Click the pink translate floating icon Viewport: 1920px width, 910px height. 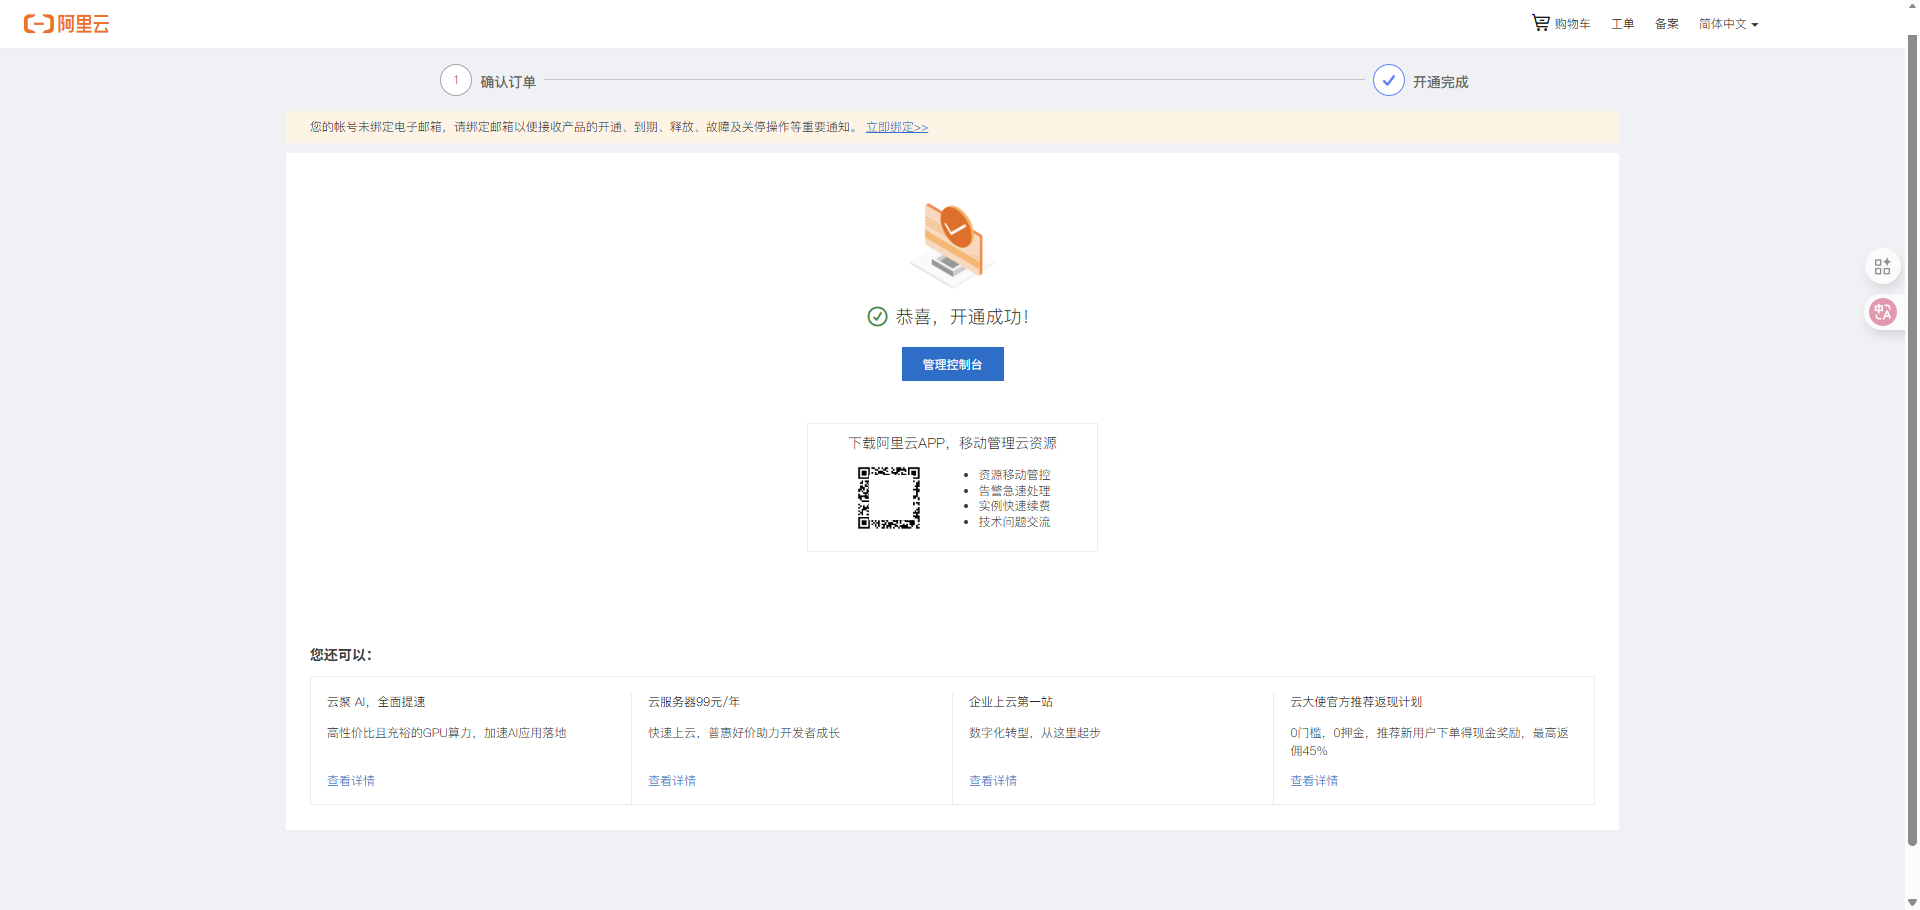pyautogui.click(x=1882, y=312)
